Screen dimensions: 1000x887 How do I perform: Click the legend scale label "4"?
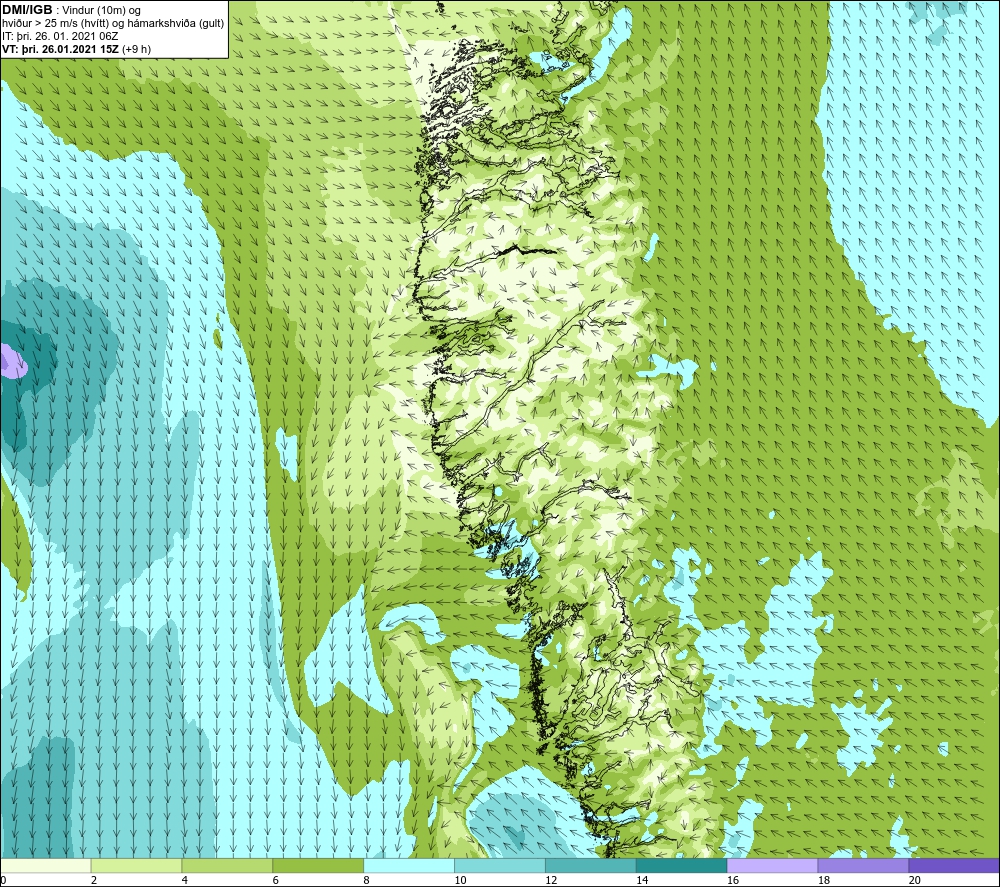185,881
